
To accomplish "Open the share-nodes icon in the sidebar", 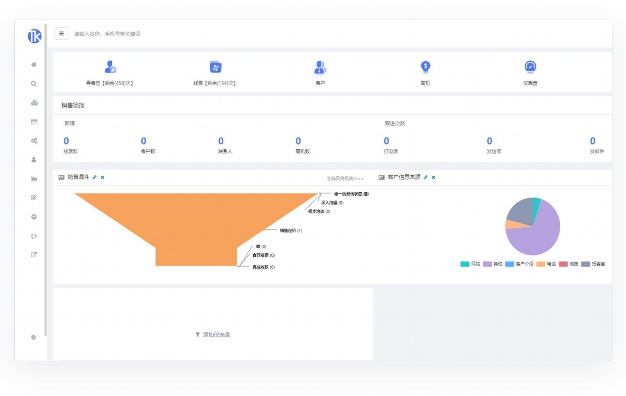I will point(34,141).
